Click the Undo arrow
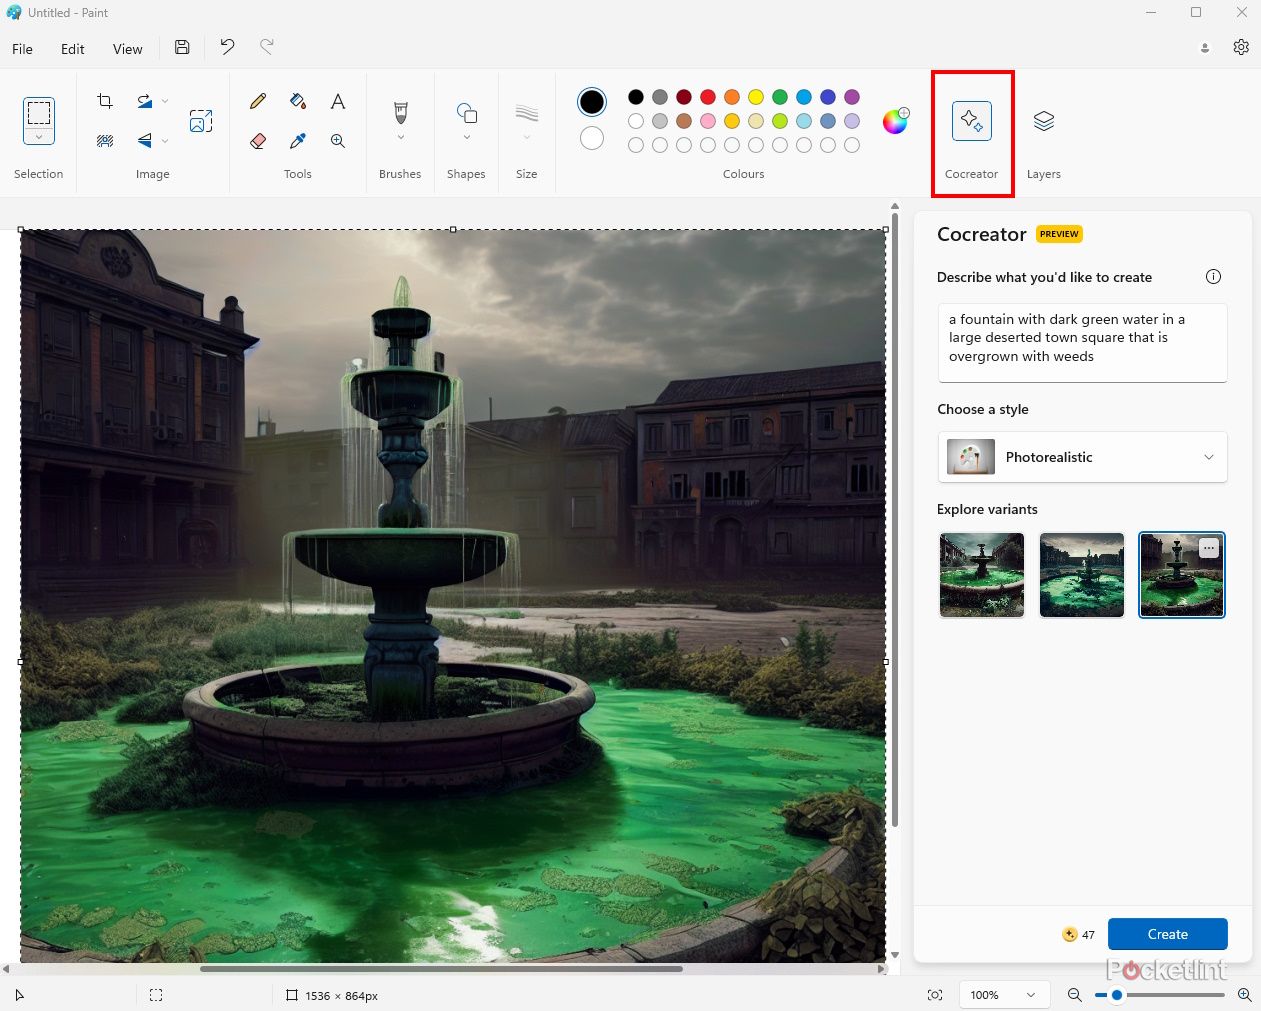Viewport: 1261px width, 1011px height. click(x=227, y=46)
